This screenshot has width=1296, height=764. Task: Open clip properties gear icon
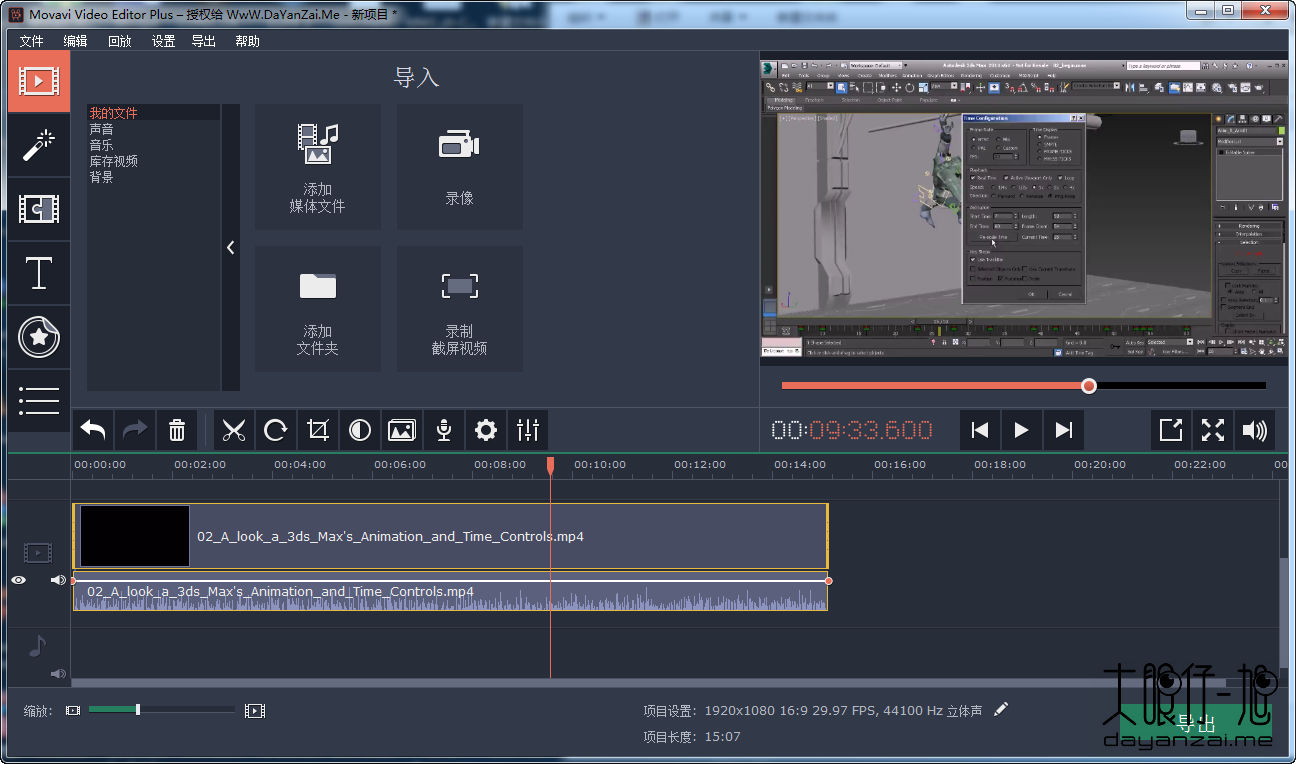tap(486, 430)
